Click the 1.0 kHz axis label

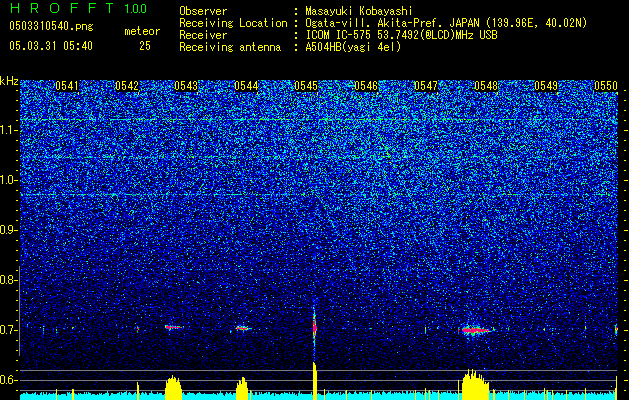(8, 180)
